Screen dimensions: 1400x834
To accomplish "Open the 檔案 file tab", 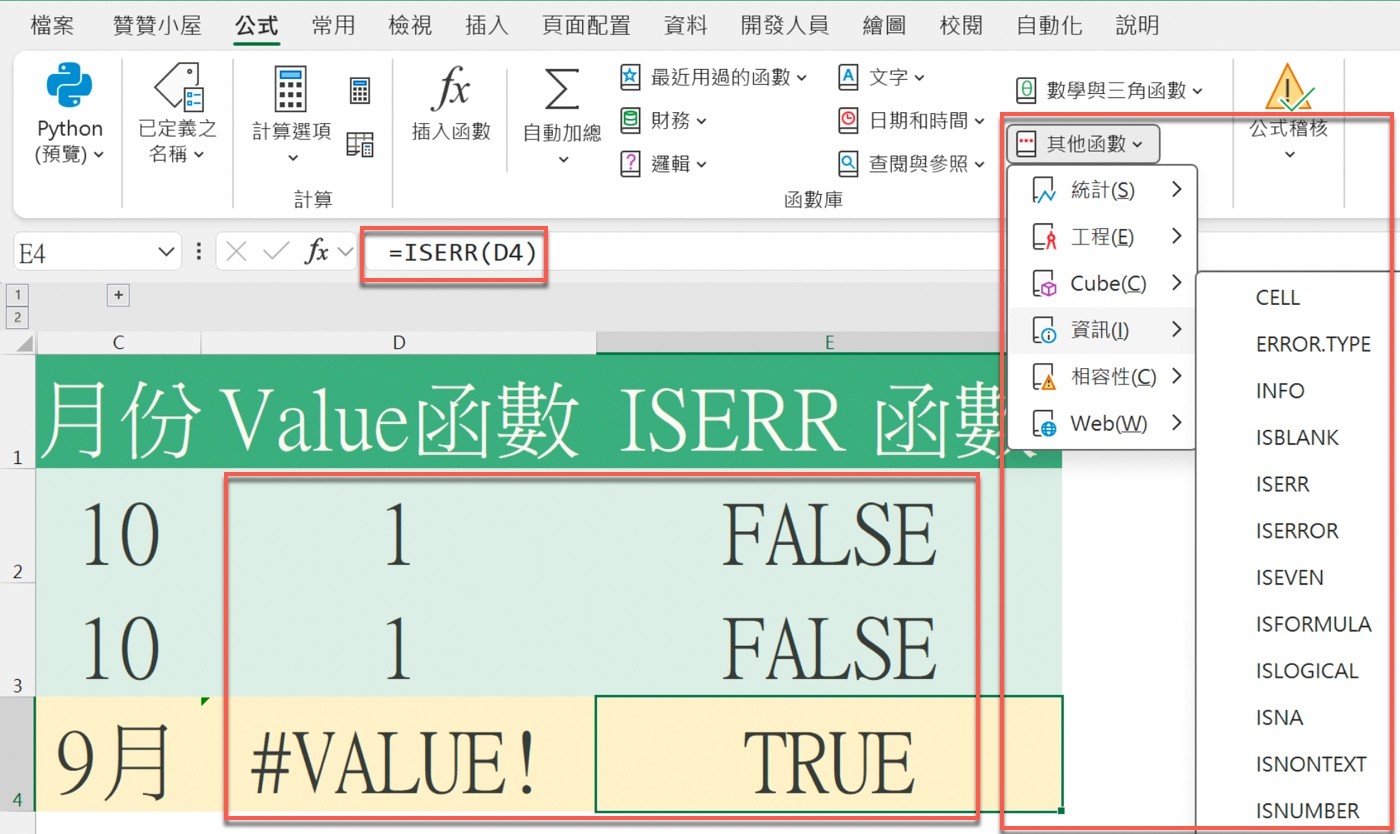I will tap(52, 25).
